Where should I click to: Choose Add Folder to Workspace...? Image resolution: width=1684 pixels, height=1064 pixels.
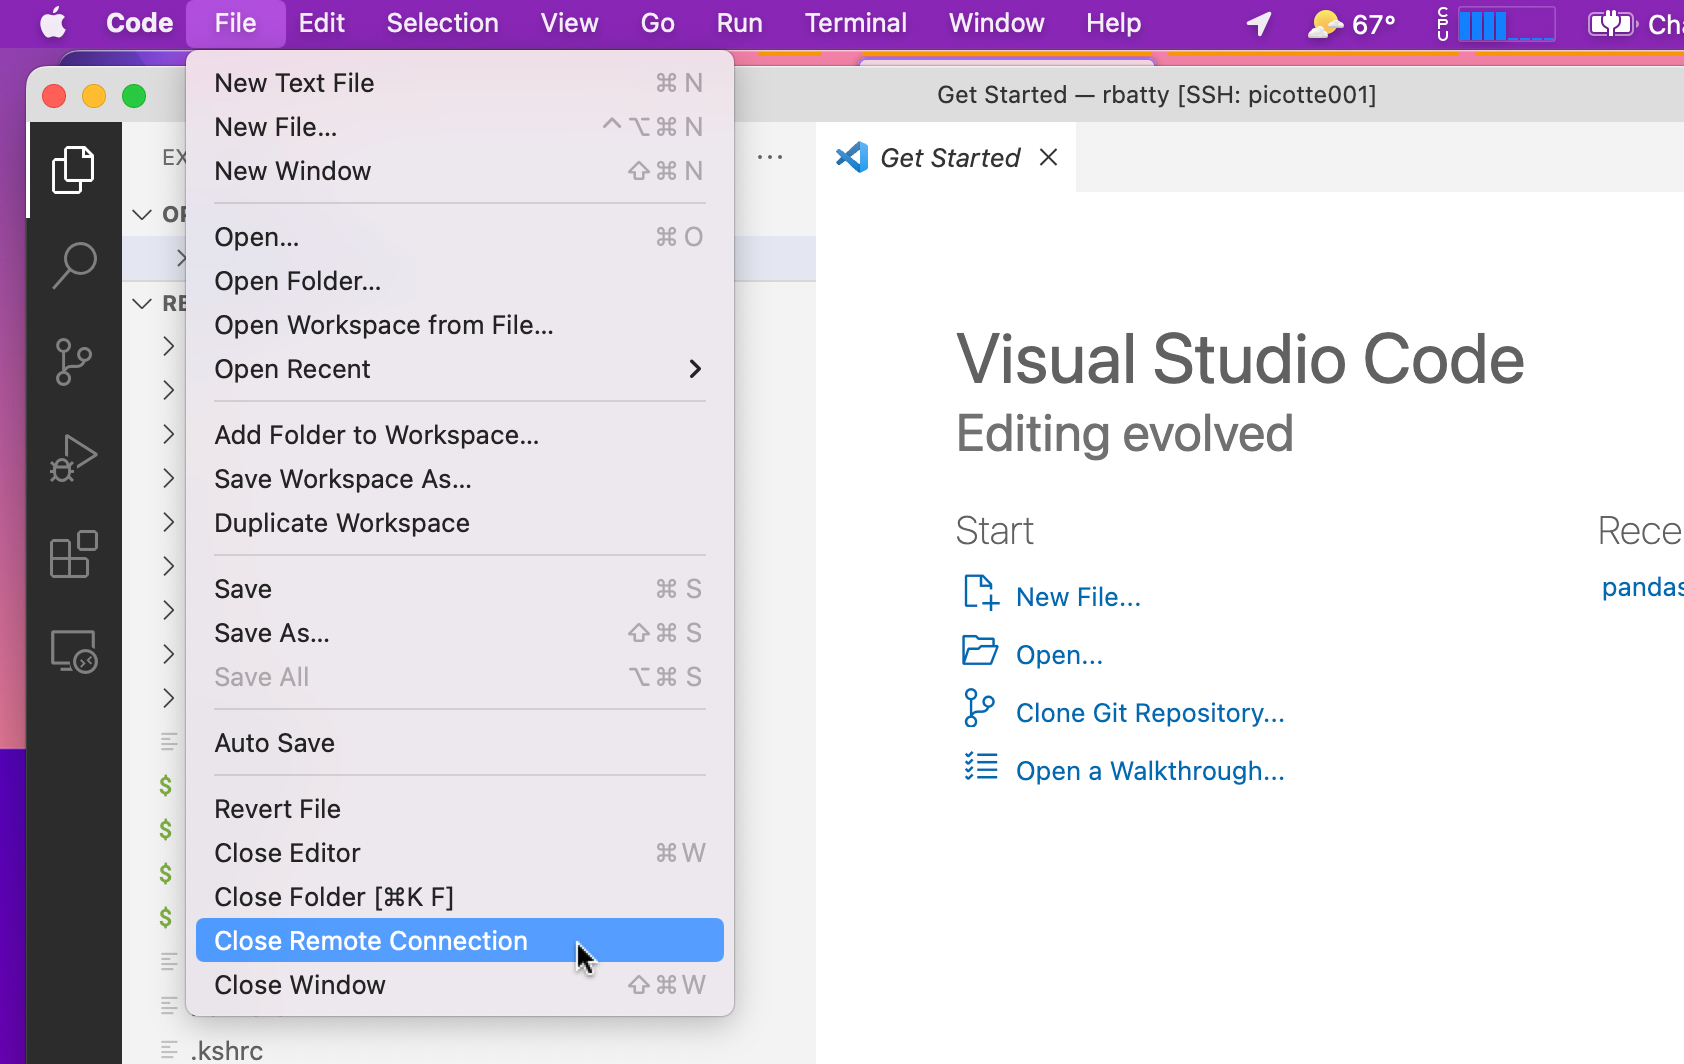(x=460, y=435)
